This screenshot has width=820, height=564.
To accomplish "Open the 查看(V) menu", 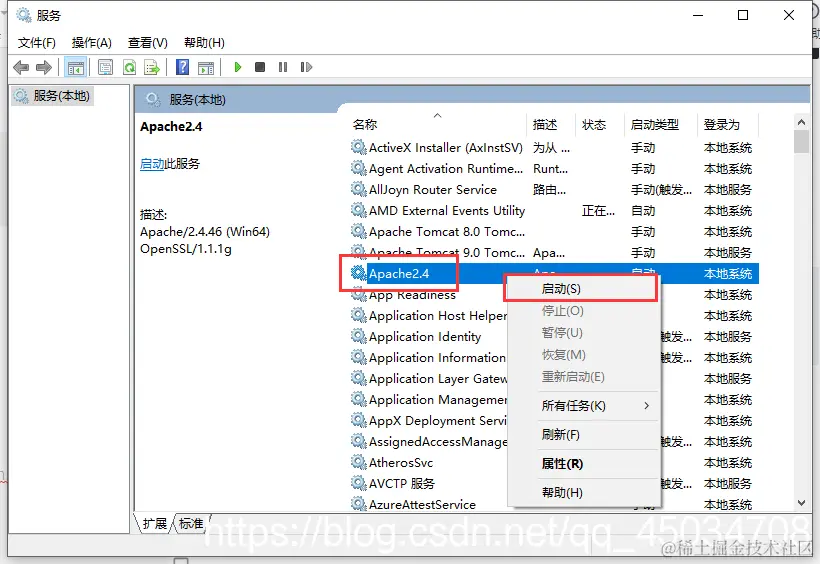I will point(148,42).
